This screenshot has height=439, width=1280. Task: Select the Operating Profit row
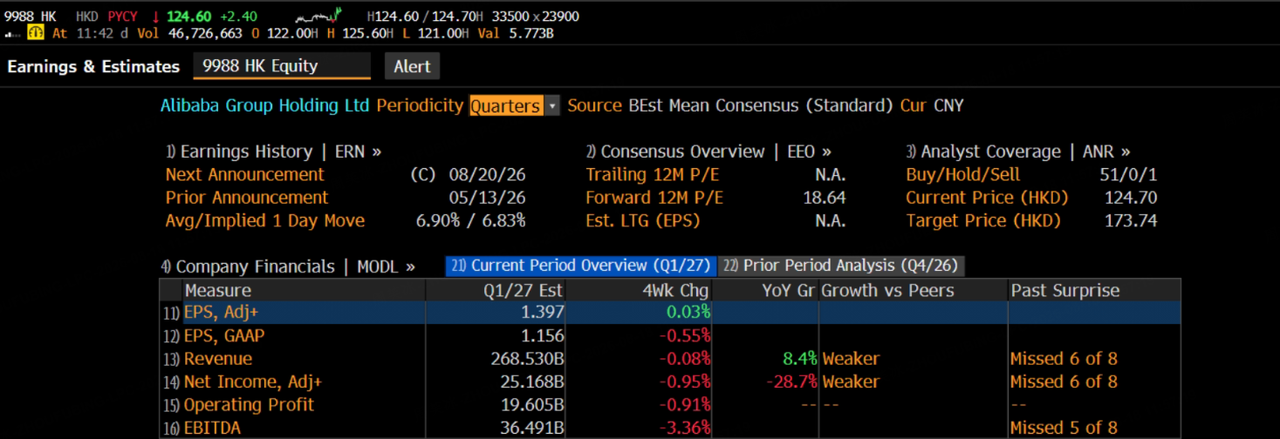670,404
